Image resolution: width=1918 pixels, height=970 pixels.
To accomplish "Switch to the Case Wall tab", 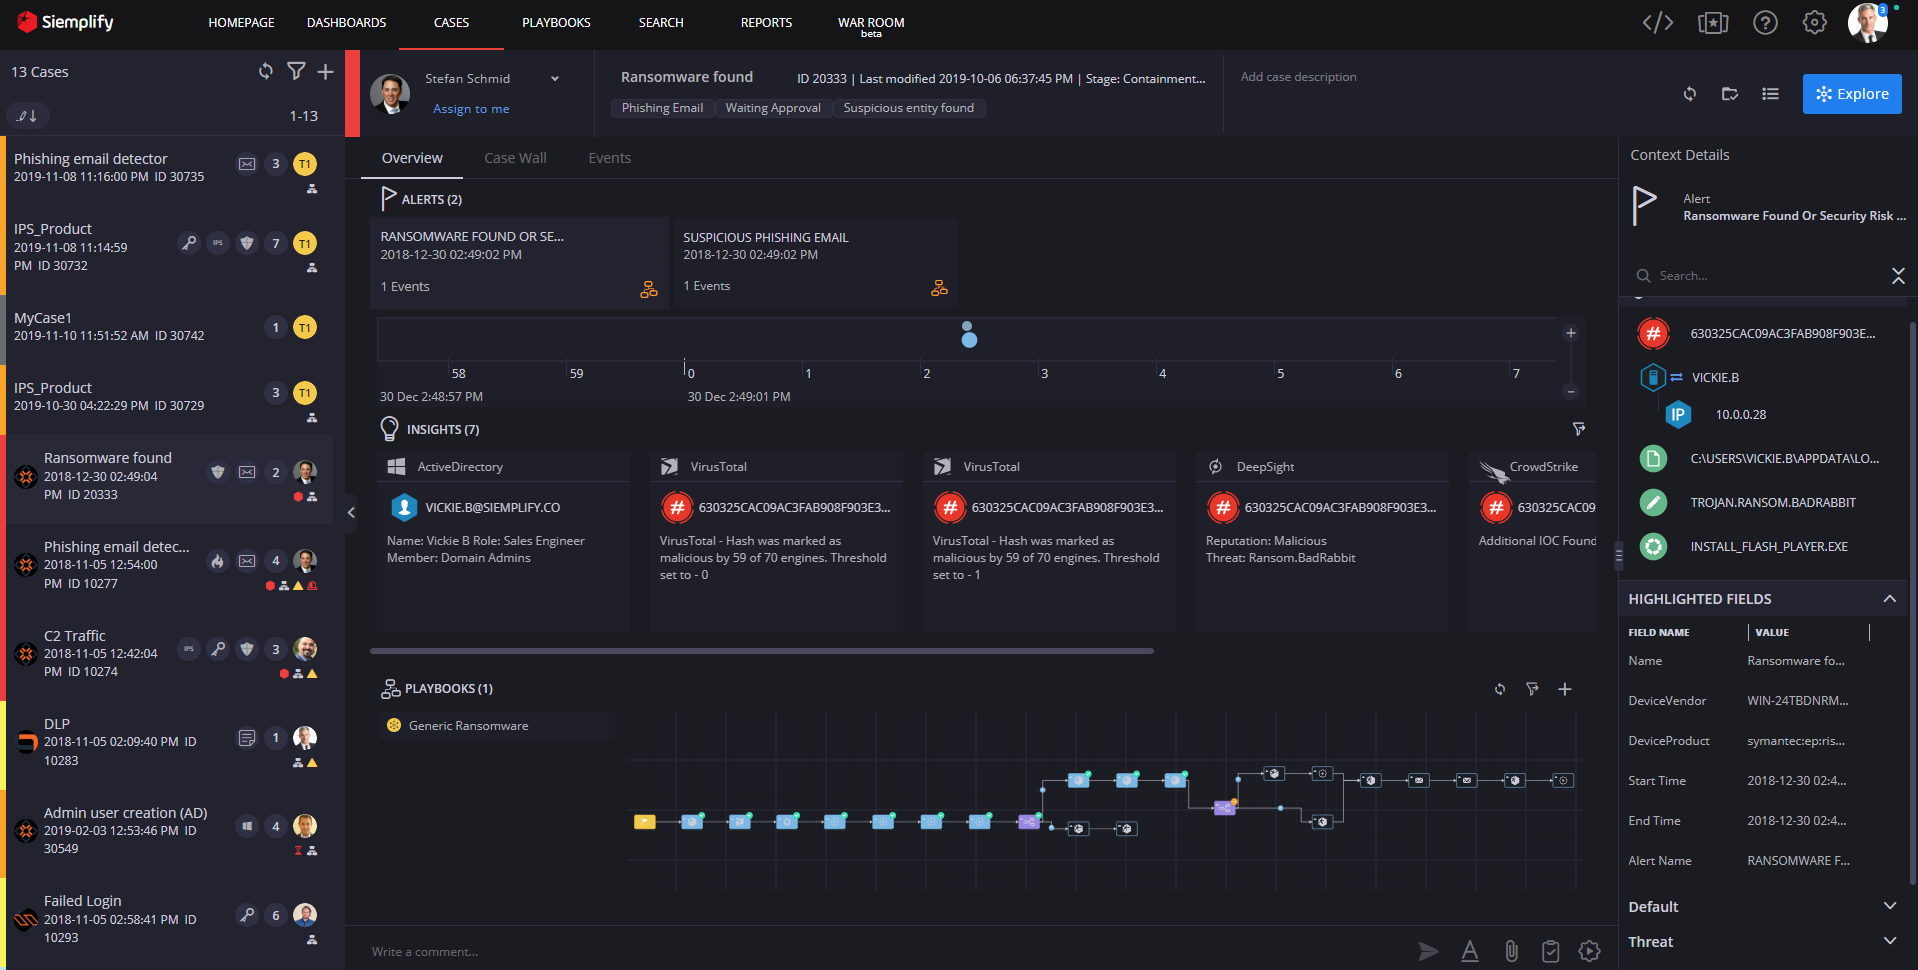I will point(515,158).
